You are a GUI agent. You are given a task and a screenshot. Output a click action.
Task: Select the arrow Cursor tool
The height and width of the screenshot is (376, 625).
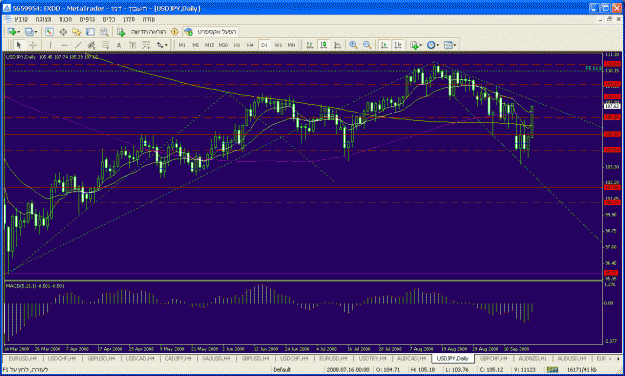pyautogui.click(x=19, y=45)
